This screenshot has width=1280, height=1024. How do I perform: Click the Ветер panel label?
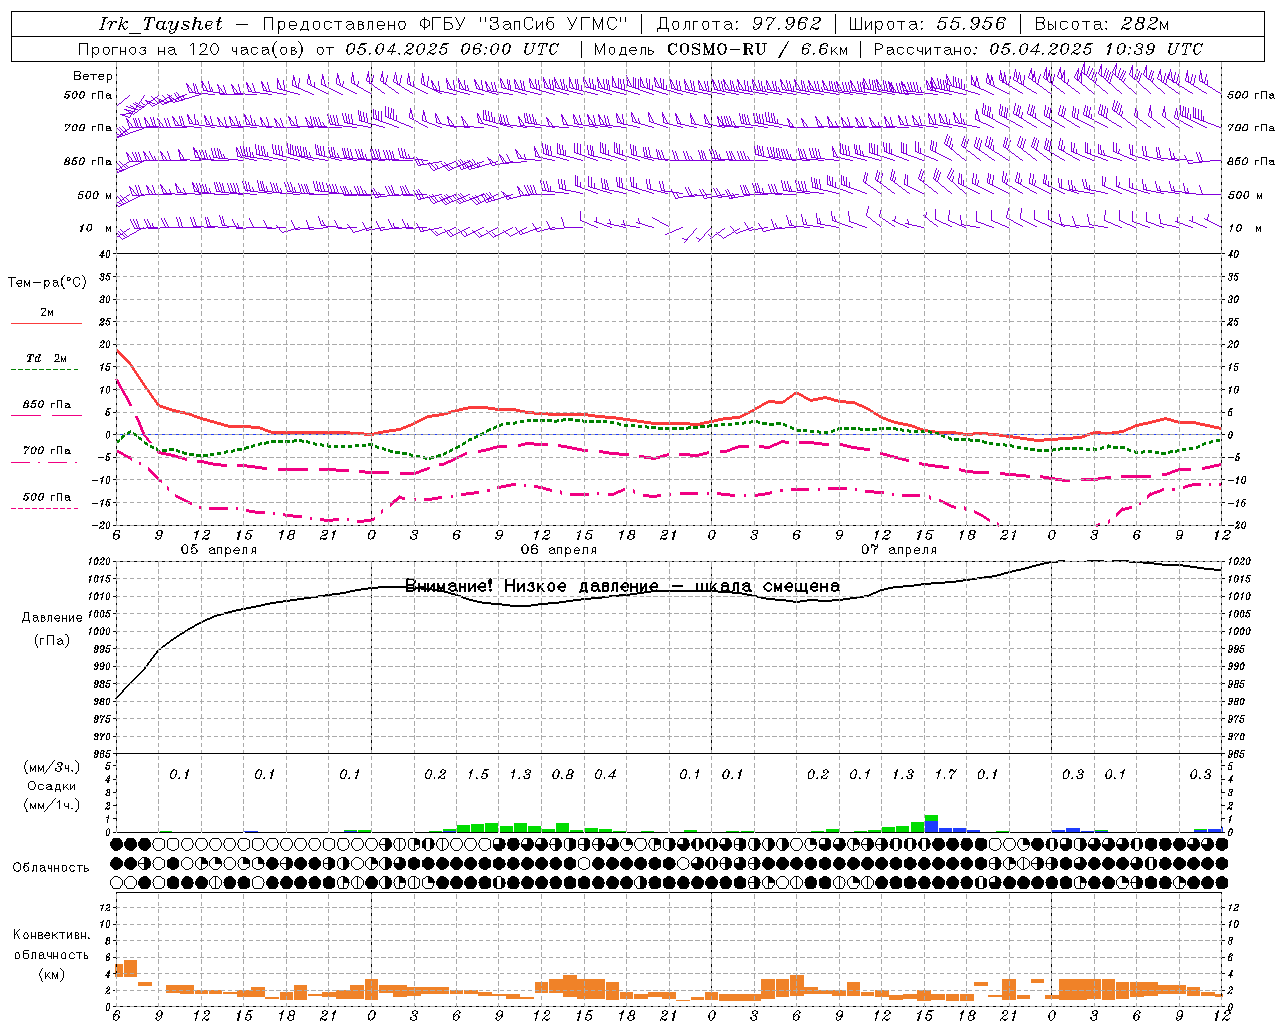(92, 76)
